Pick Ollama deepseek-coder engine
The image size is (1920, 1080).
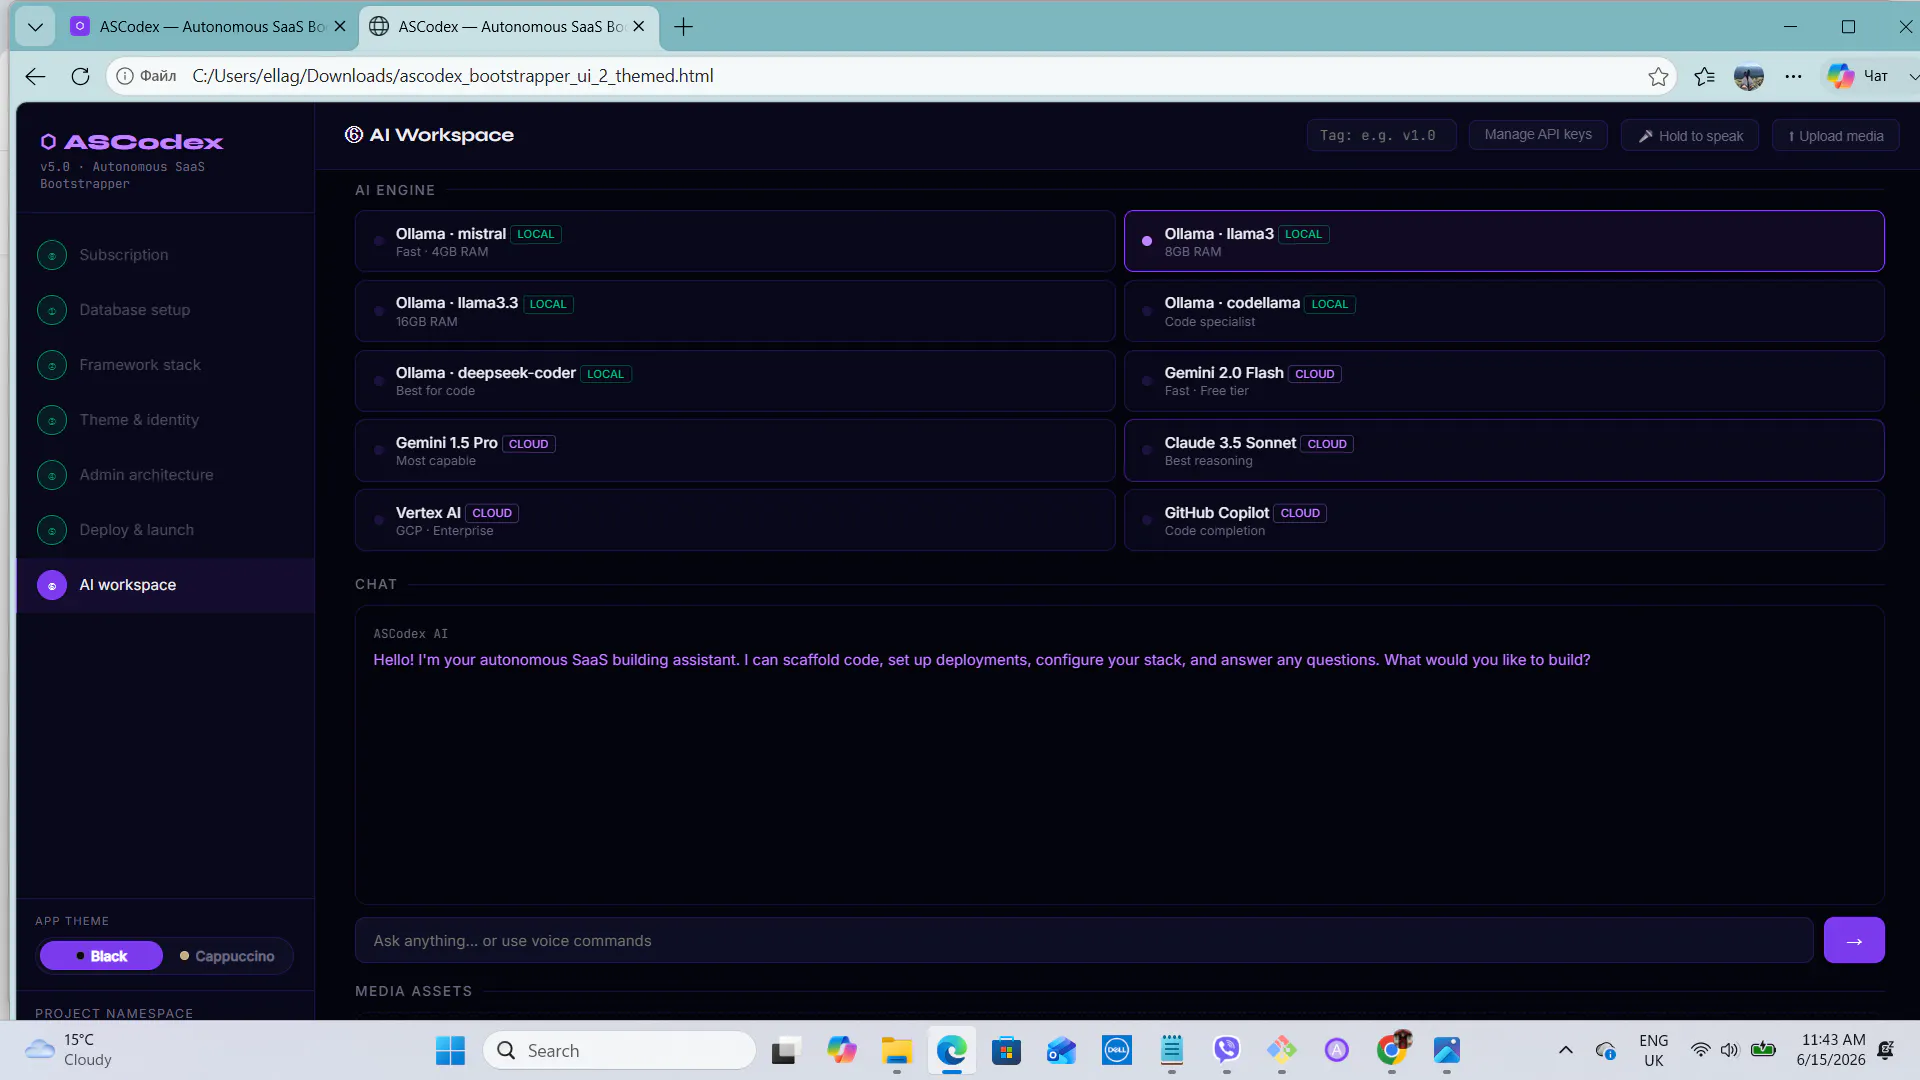click(735, 381)
